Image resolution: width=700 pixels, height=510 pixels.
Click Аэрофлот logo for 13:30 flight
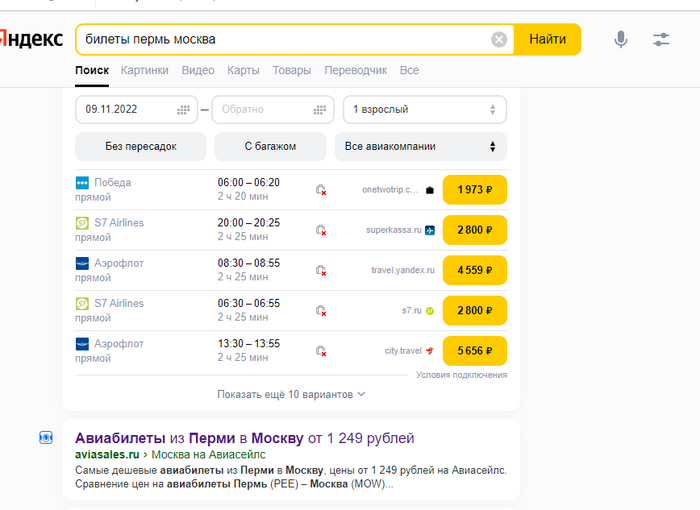click(82, 344)
